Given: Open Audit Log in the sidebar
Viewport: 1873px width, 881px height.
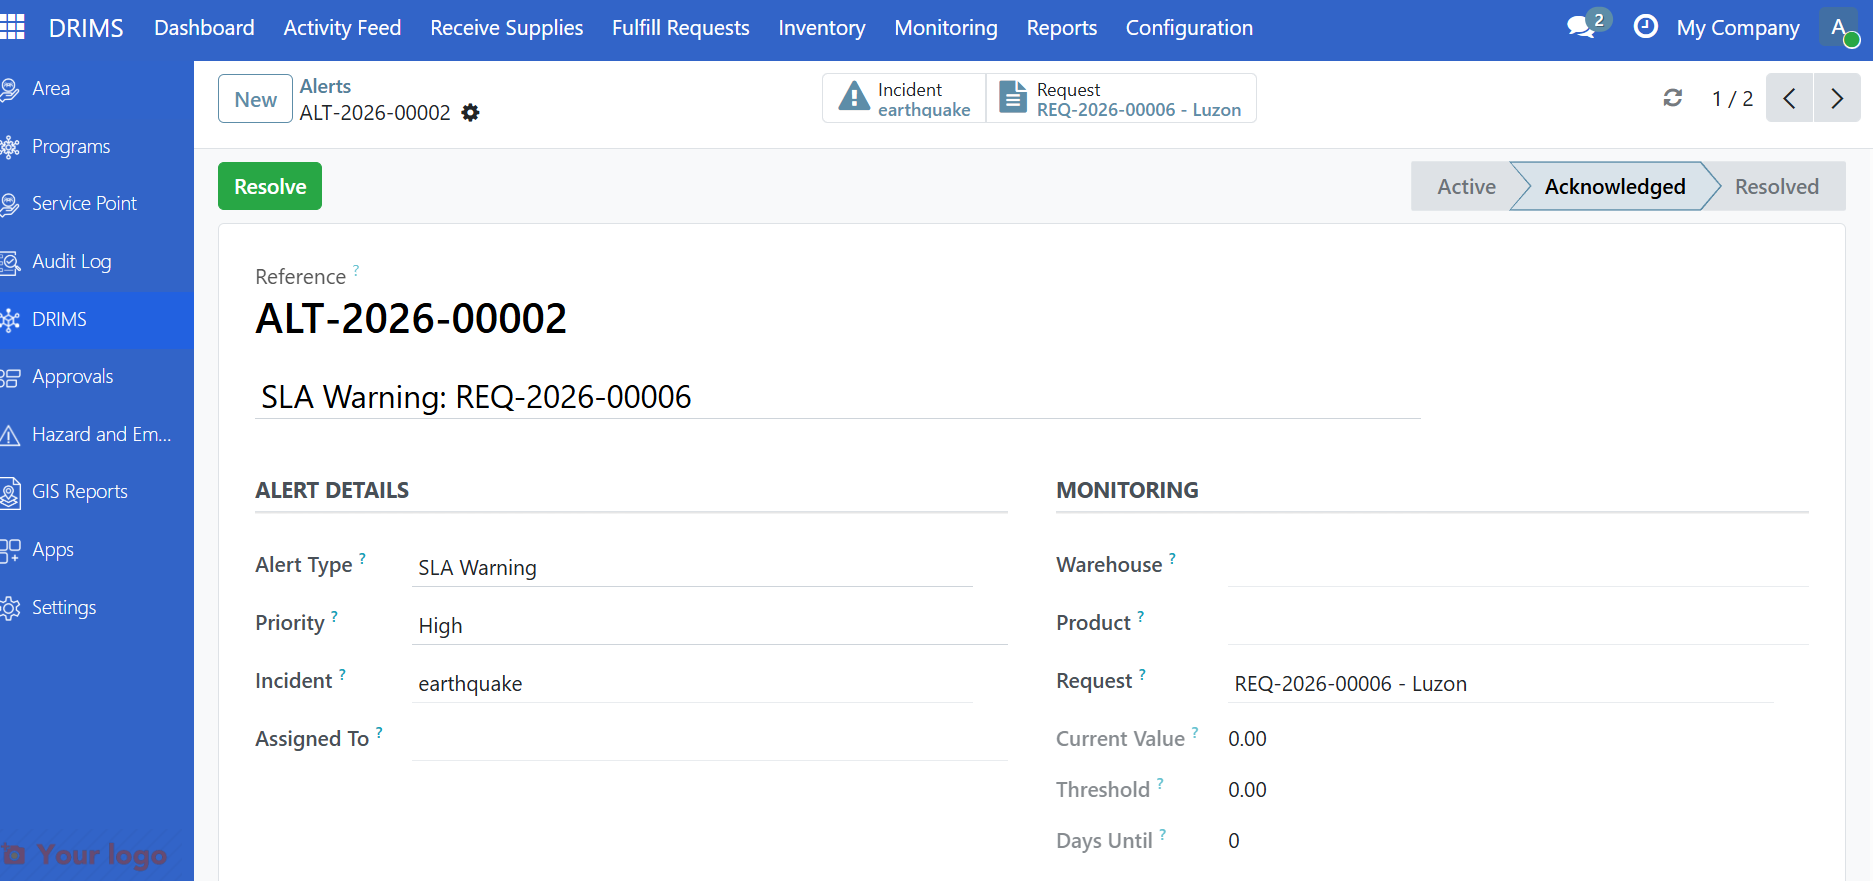Looking at the screenshot, I should pyautogui.click(x=97, y=262).
